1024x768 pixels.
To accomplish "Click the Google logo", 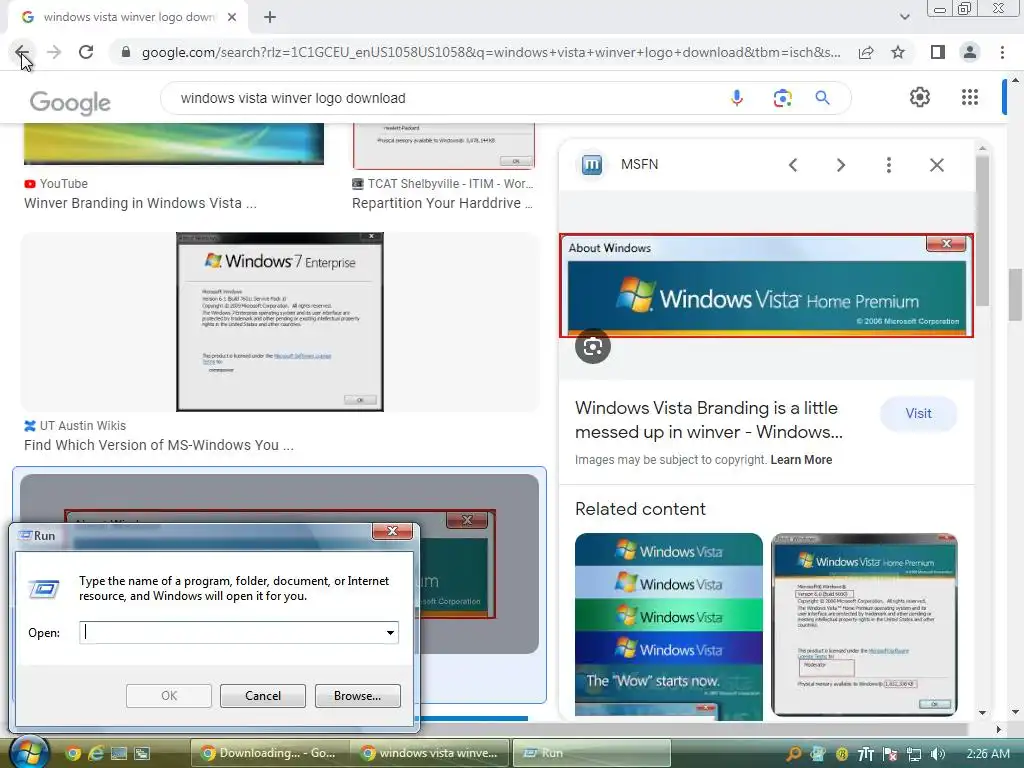I will tap(71, 102).
